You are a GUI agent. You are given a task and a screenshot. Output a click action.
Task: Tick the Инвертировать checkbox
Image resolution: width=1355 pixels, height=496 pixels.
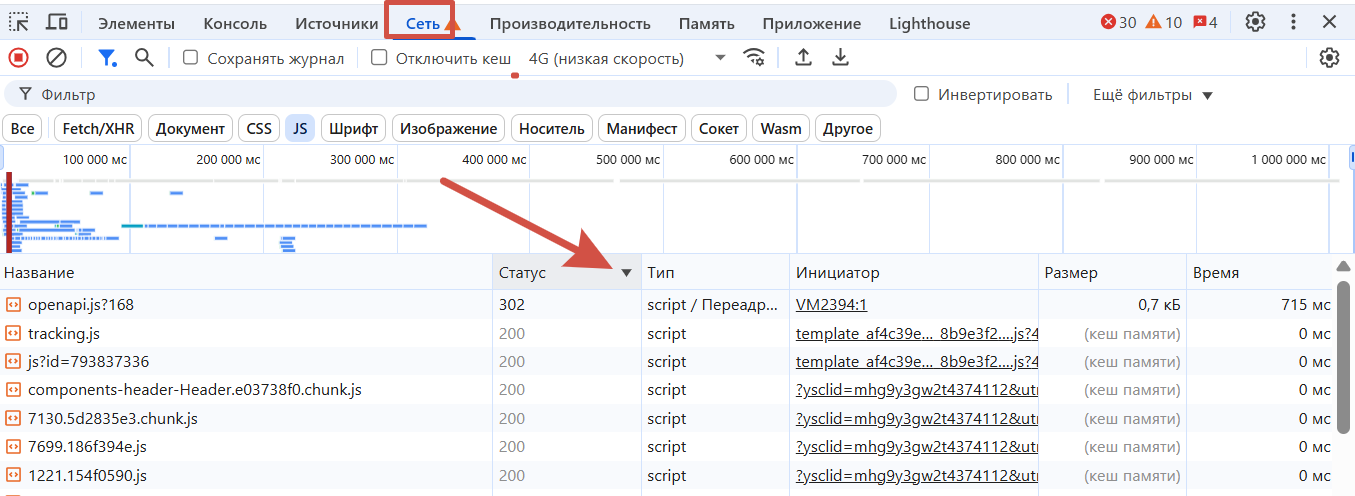[x=921, y=94]
